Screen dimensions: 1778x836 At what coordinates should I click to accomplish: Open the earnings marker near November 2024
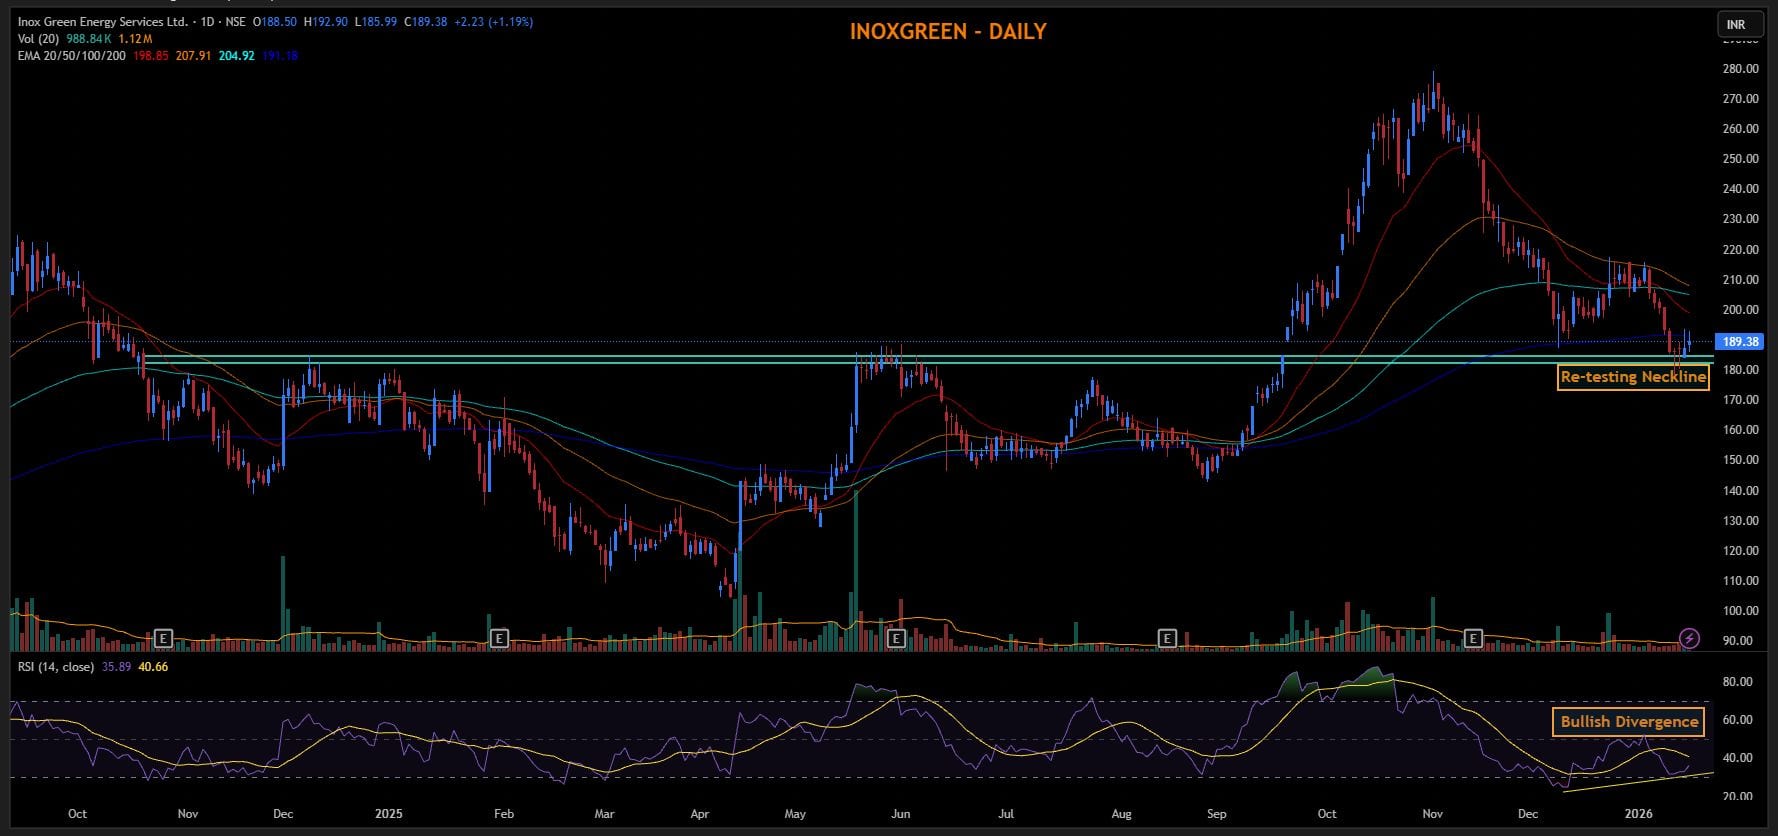coord(164,638)
